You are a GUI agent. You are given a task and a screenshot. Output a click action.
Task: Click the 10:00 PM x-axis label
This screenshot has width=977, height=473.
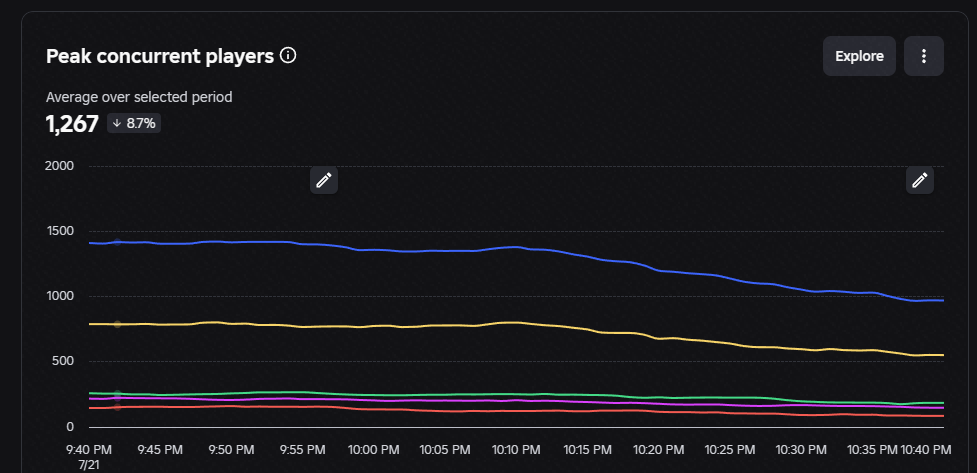click(374, 449)
